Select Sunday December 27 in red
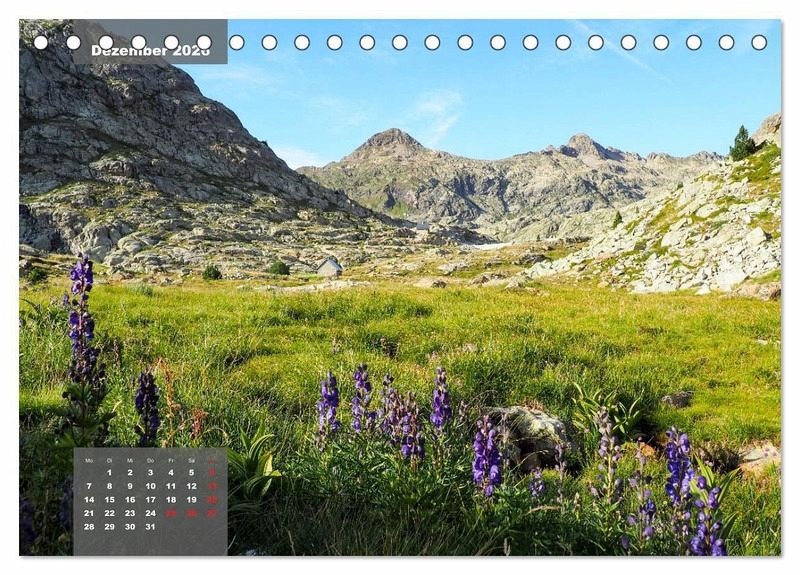 coord(212,513)
